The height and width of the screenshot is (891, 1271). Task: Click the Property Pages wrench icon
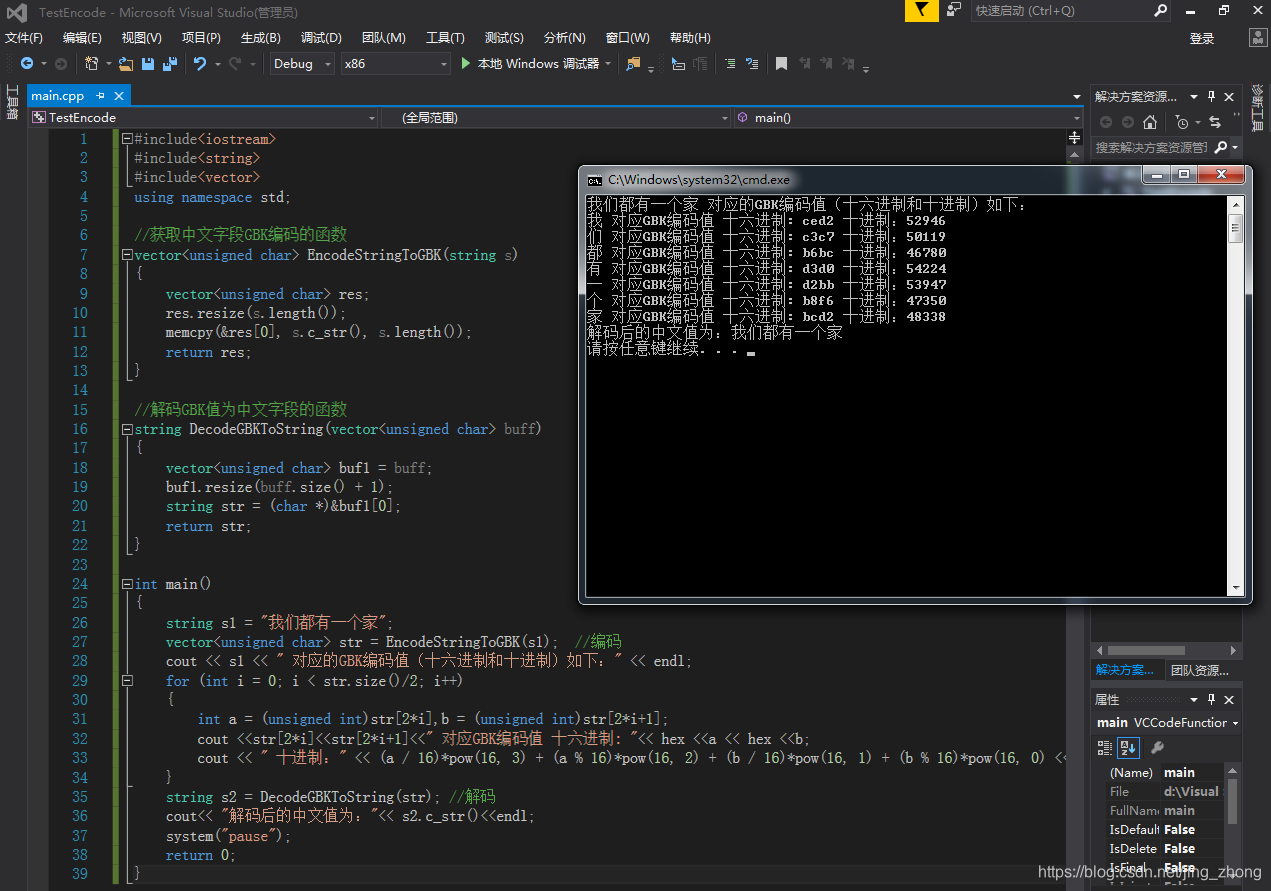click(1157, 747)
